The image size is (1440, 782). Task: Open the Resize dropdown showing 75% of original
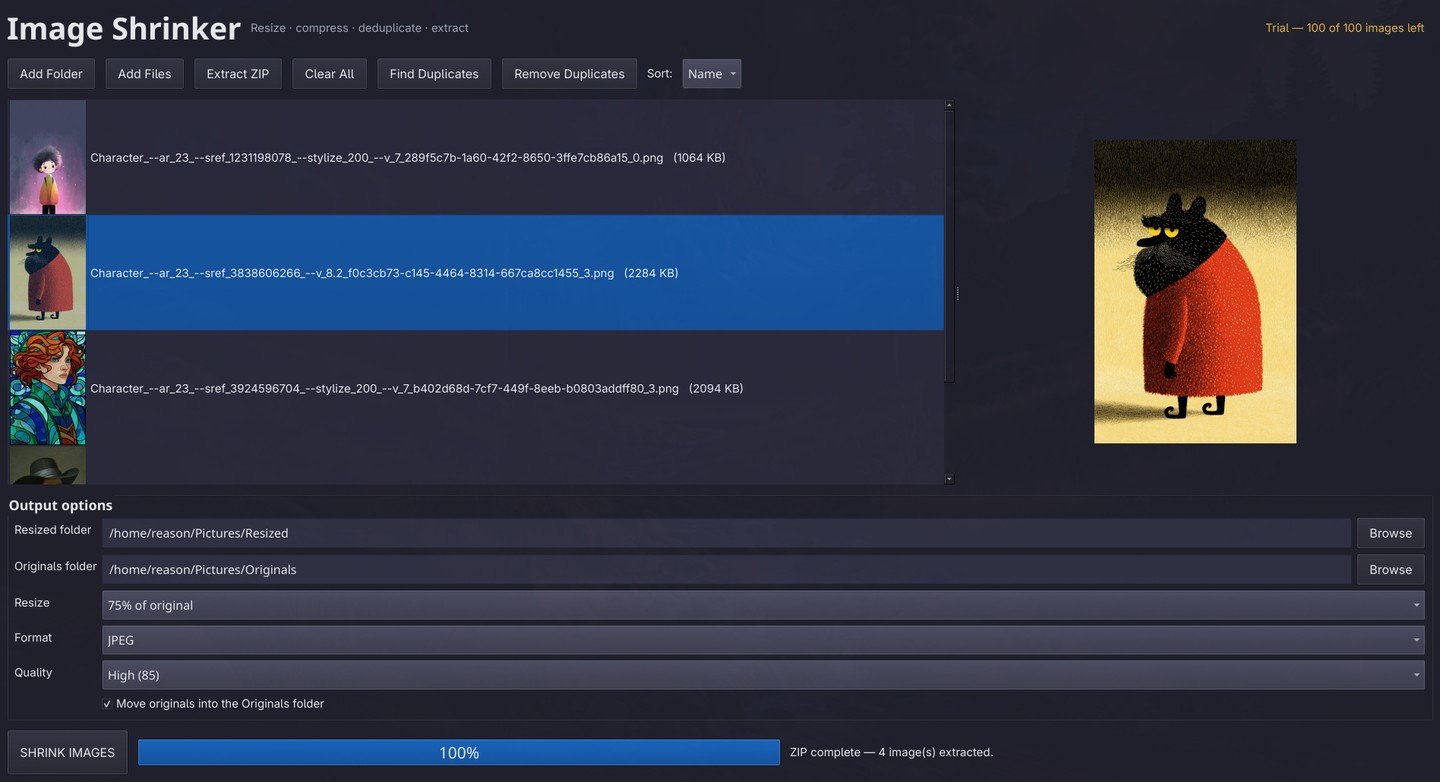tap(763, 605)
